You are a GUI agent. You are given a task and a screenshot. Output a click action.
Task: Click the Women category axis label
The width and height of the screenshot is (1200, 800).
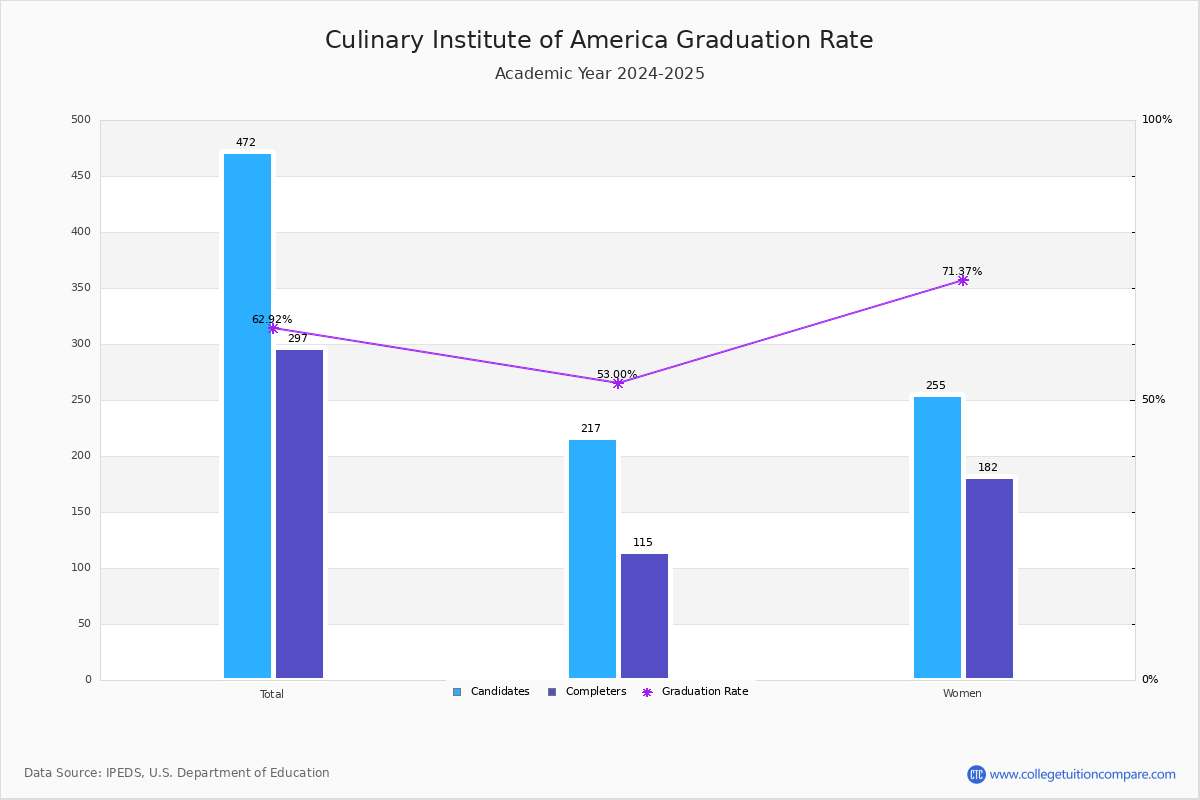pos(962,694)
